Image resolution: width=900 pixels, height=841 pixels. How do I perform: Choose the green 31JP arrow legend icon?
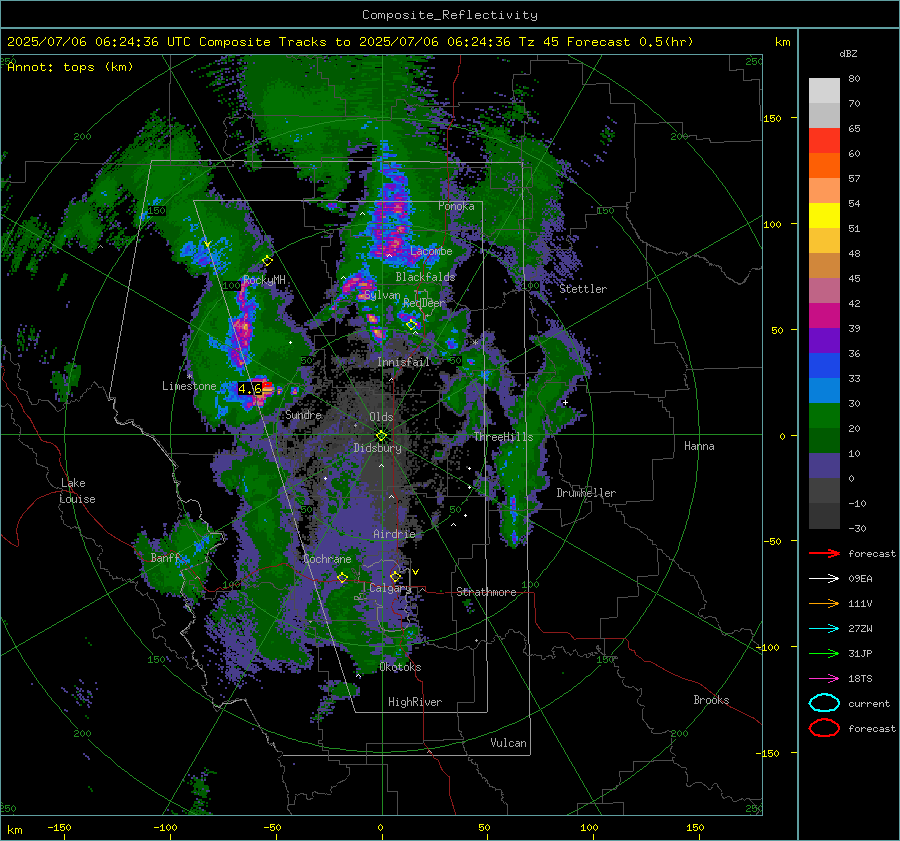824,653
